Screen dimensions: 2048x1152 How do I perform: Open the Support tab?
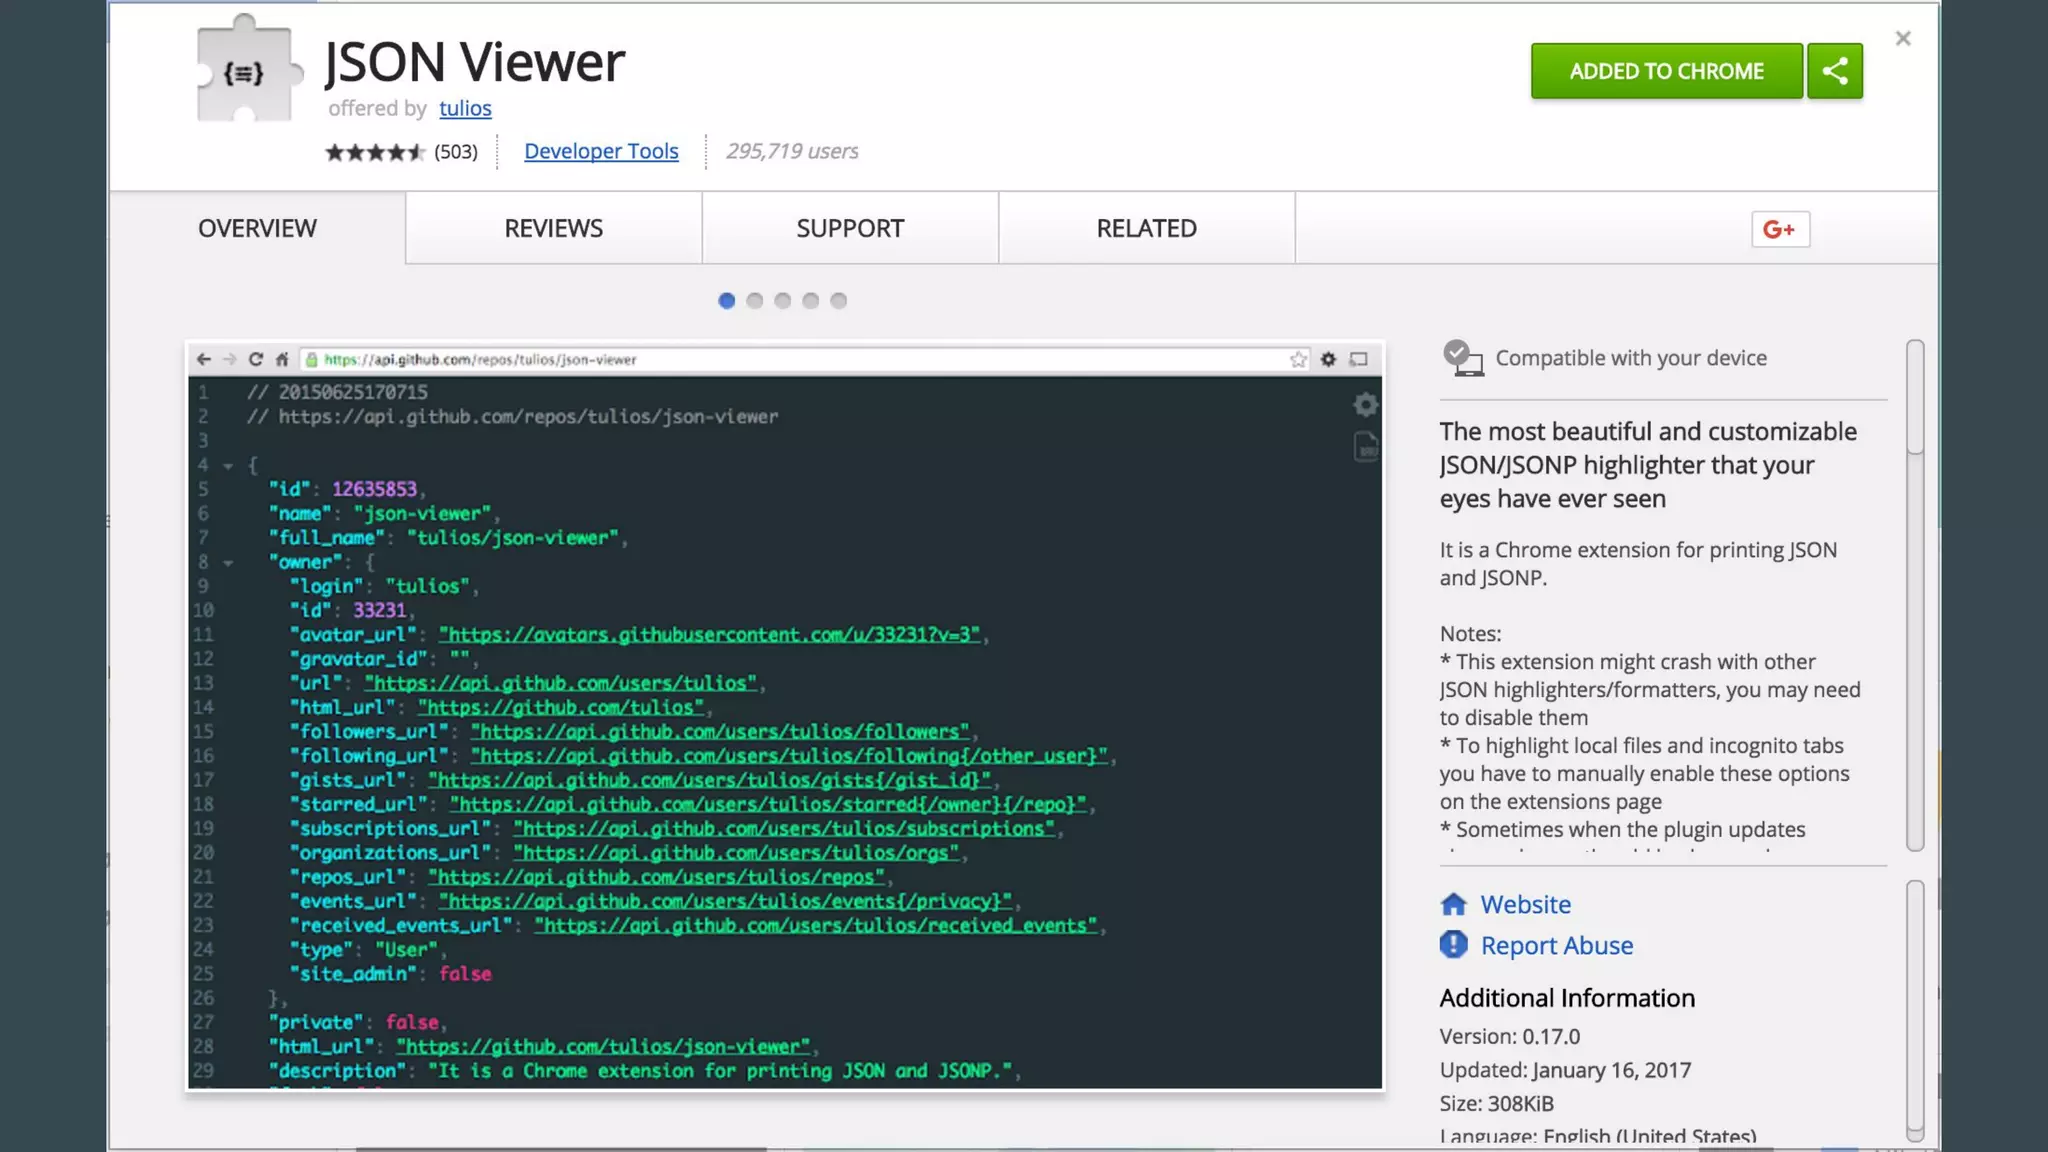(850, 228)
